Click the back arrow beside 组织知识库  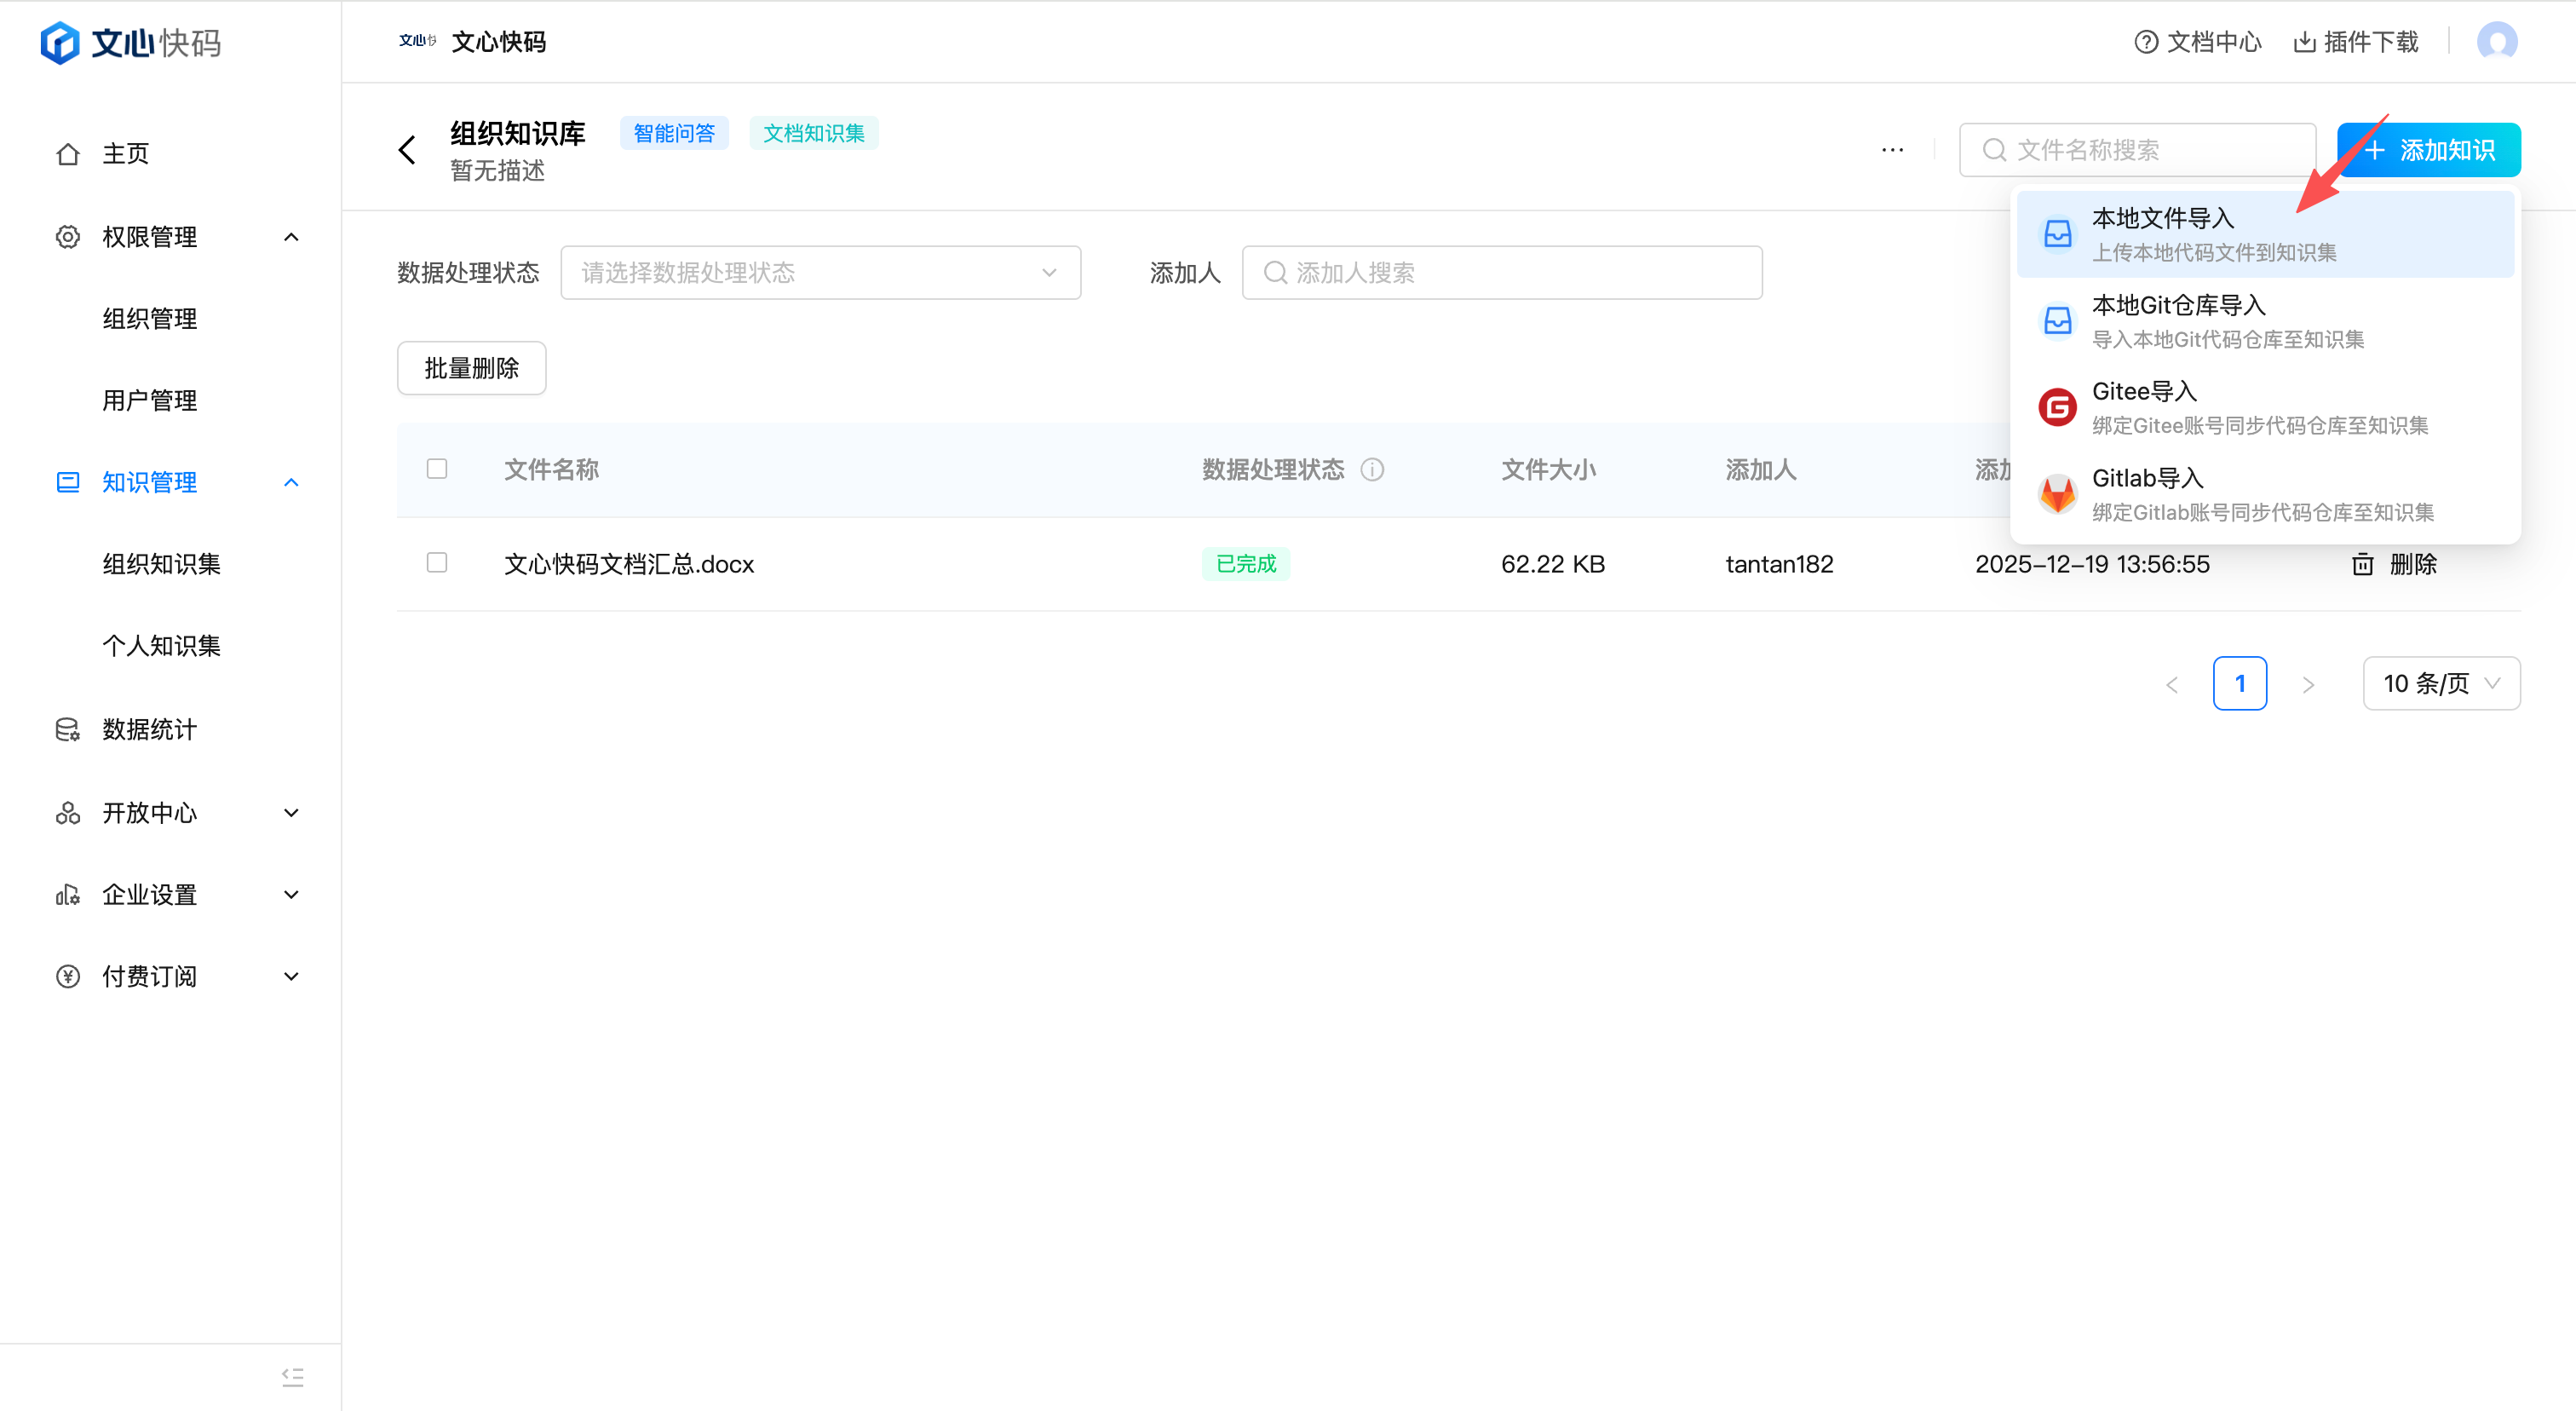(x=407, y=150)
